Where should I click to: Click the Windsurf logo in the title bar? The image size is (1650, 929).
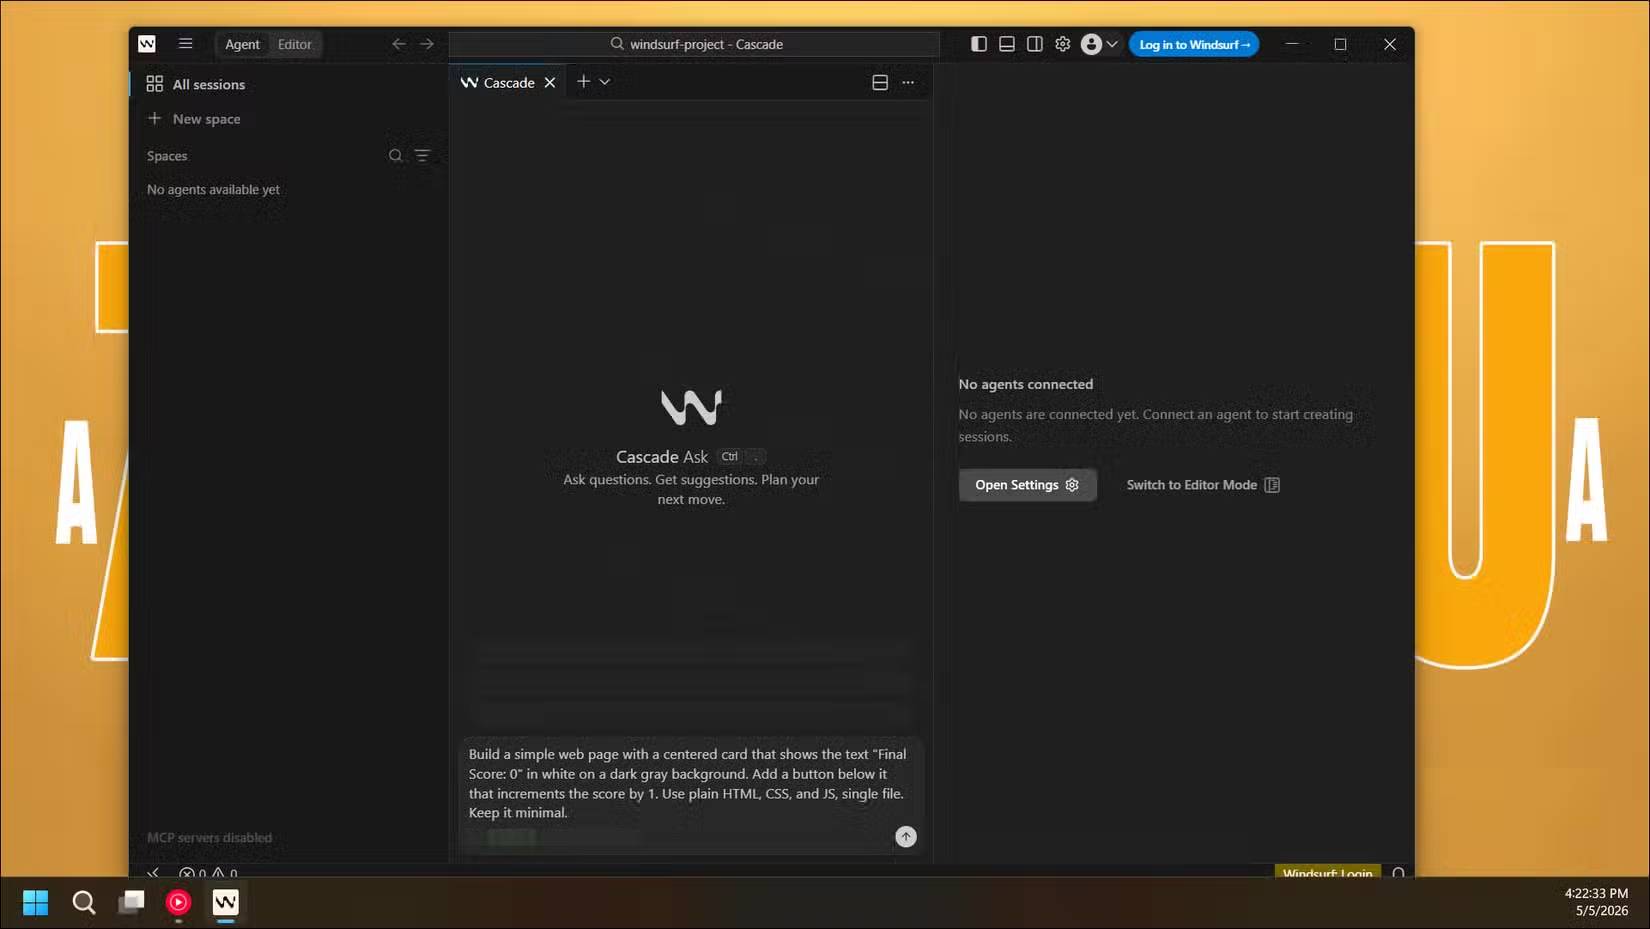147,44
